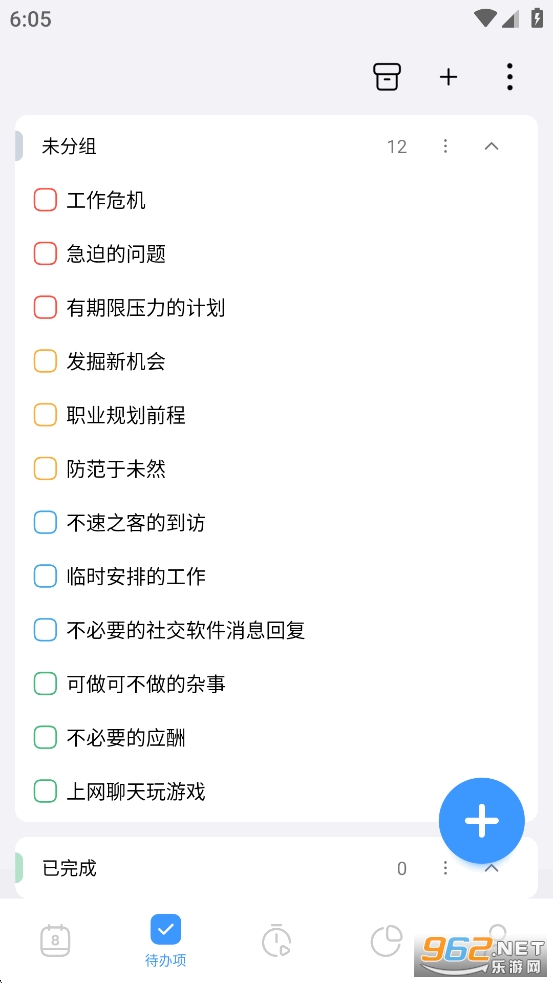Open the archive box icon
553x983 pixels.
[x=387, y=77]
